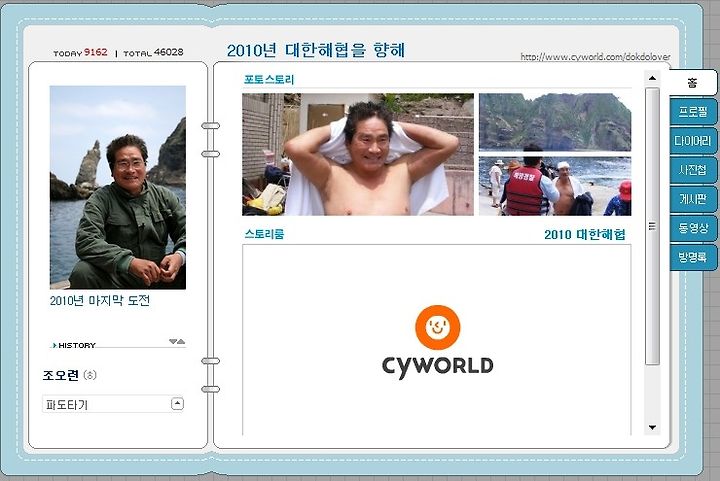
Task: Go to the 사진첩 tab
Action: coord(693,170)
